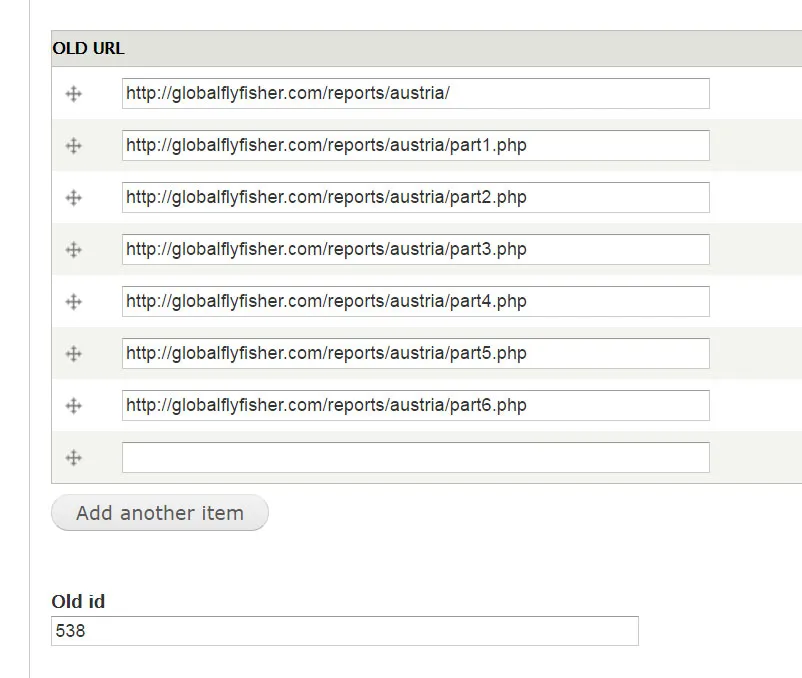Click drag handle for the part3.php row
This screenshot has width=802, height=678.
(x=73, y=250)
